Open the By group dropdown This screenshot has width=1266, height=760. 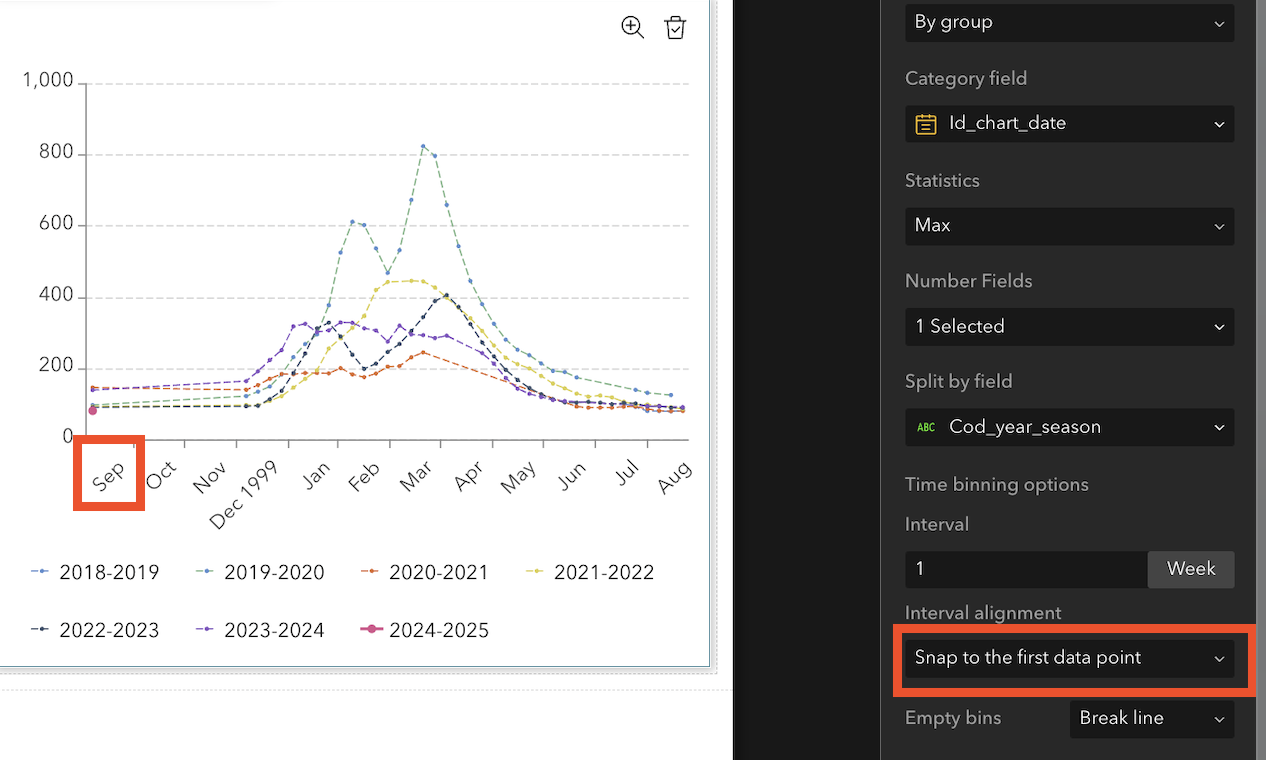[1068, 22]
